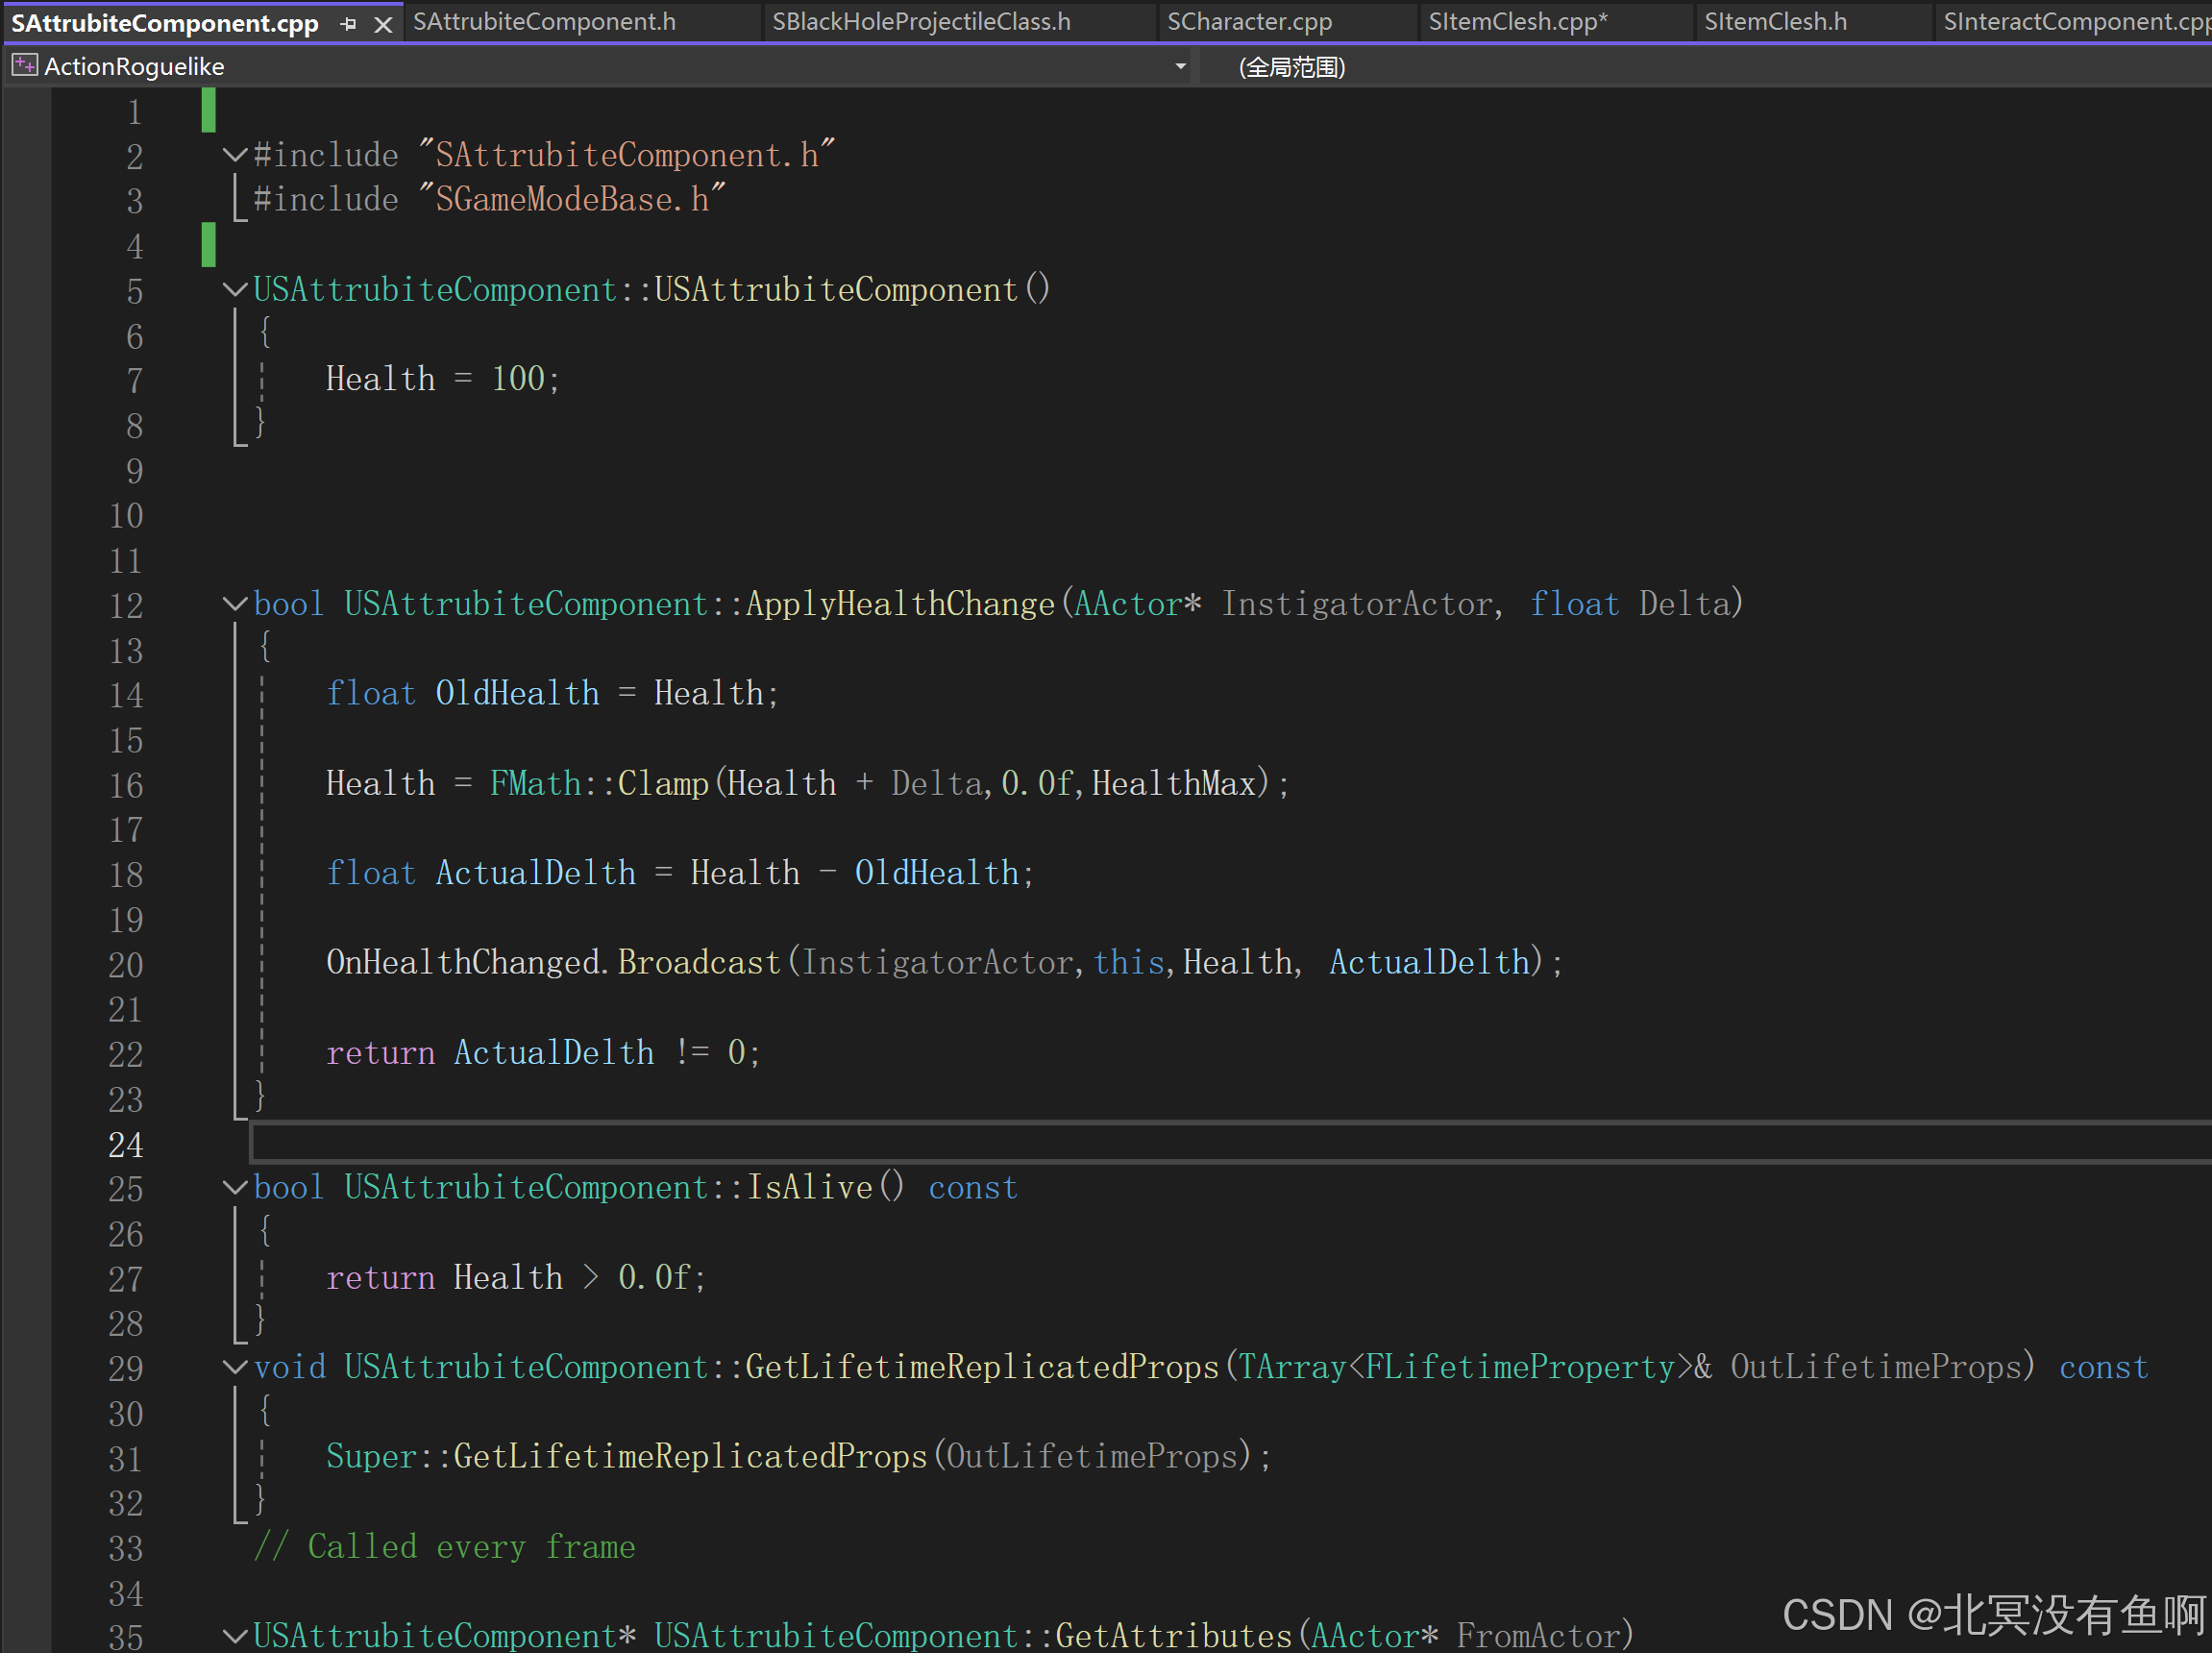2212x1653 pixels.
Task: Click line number 16 in gutter
Action: 126,785
